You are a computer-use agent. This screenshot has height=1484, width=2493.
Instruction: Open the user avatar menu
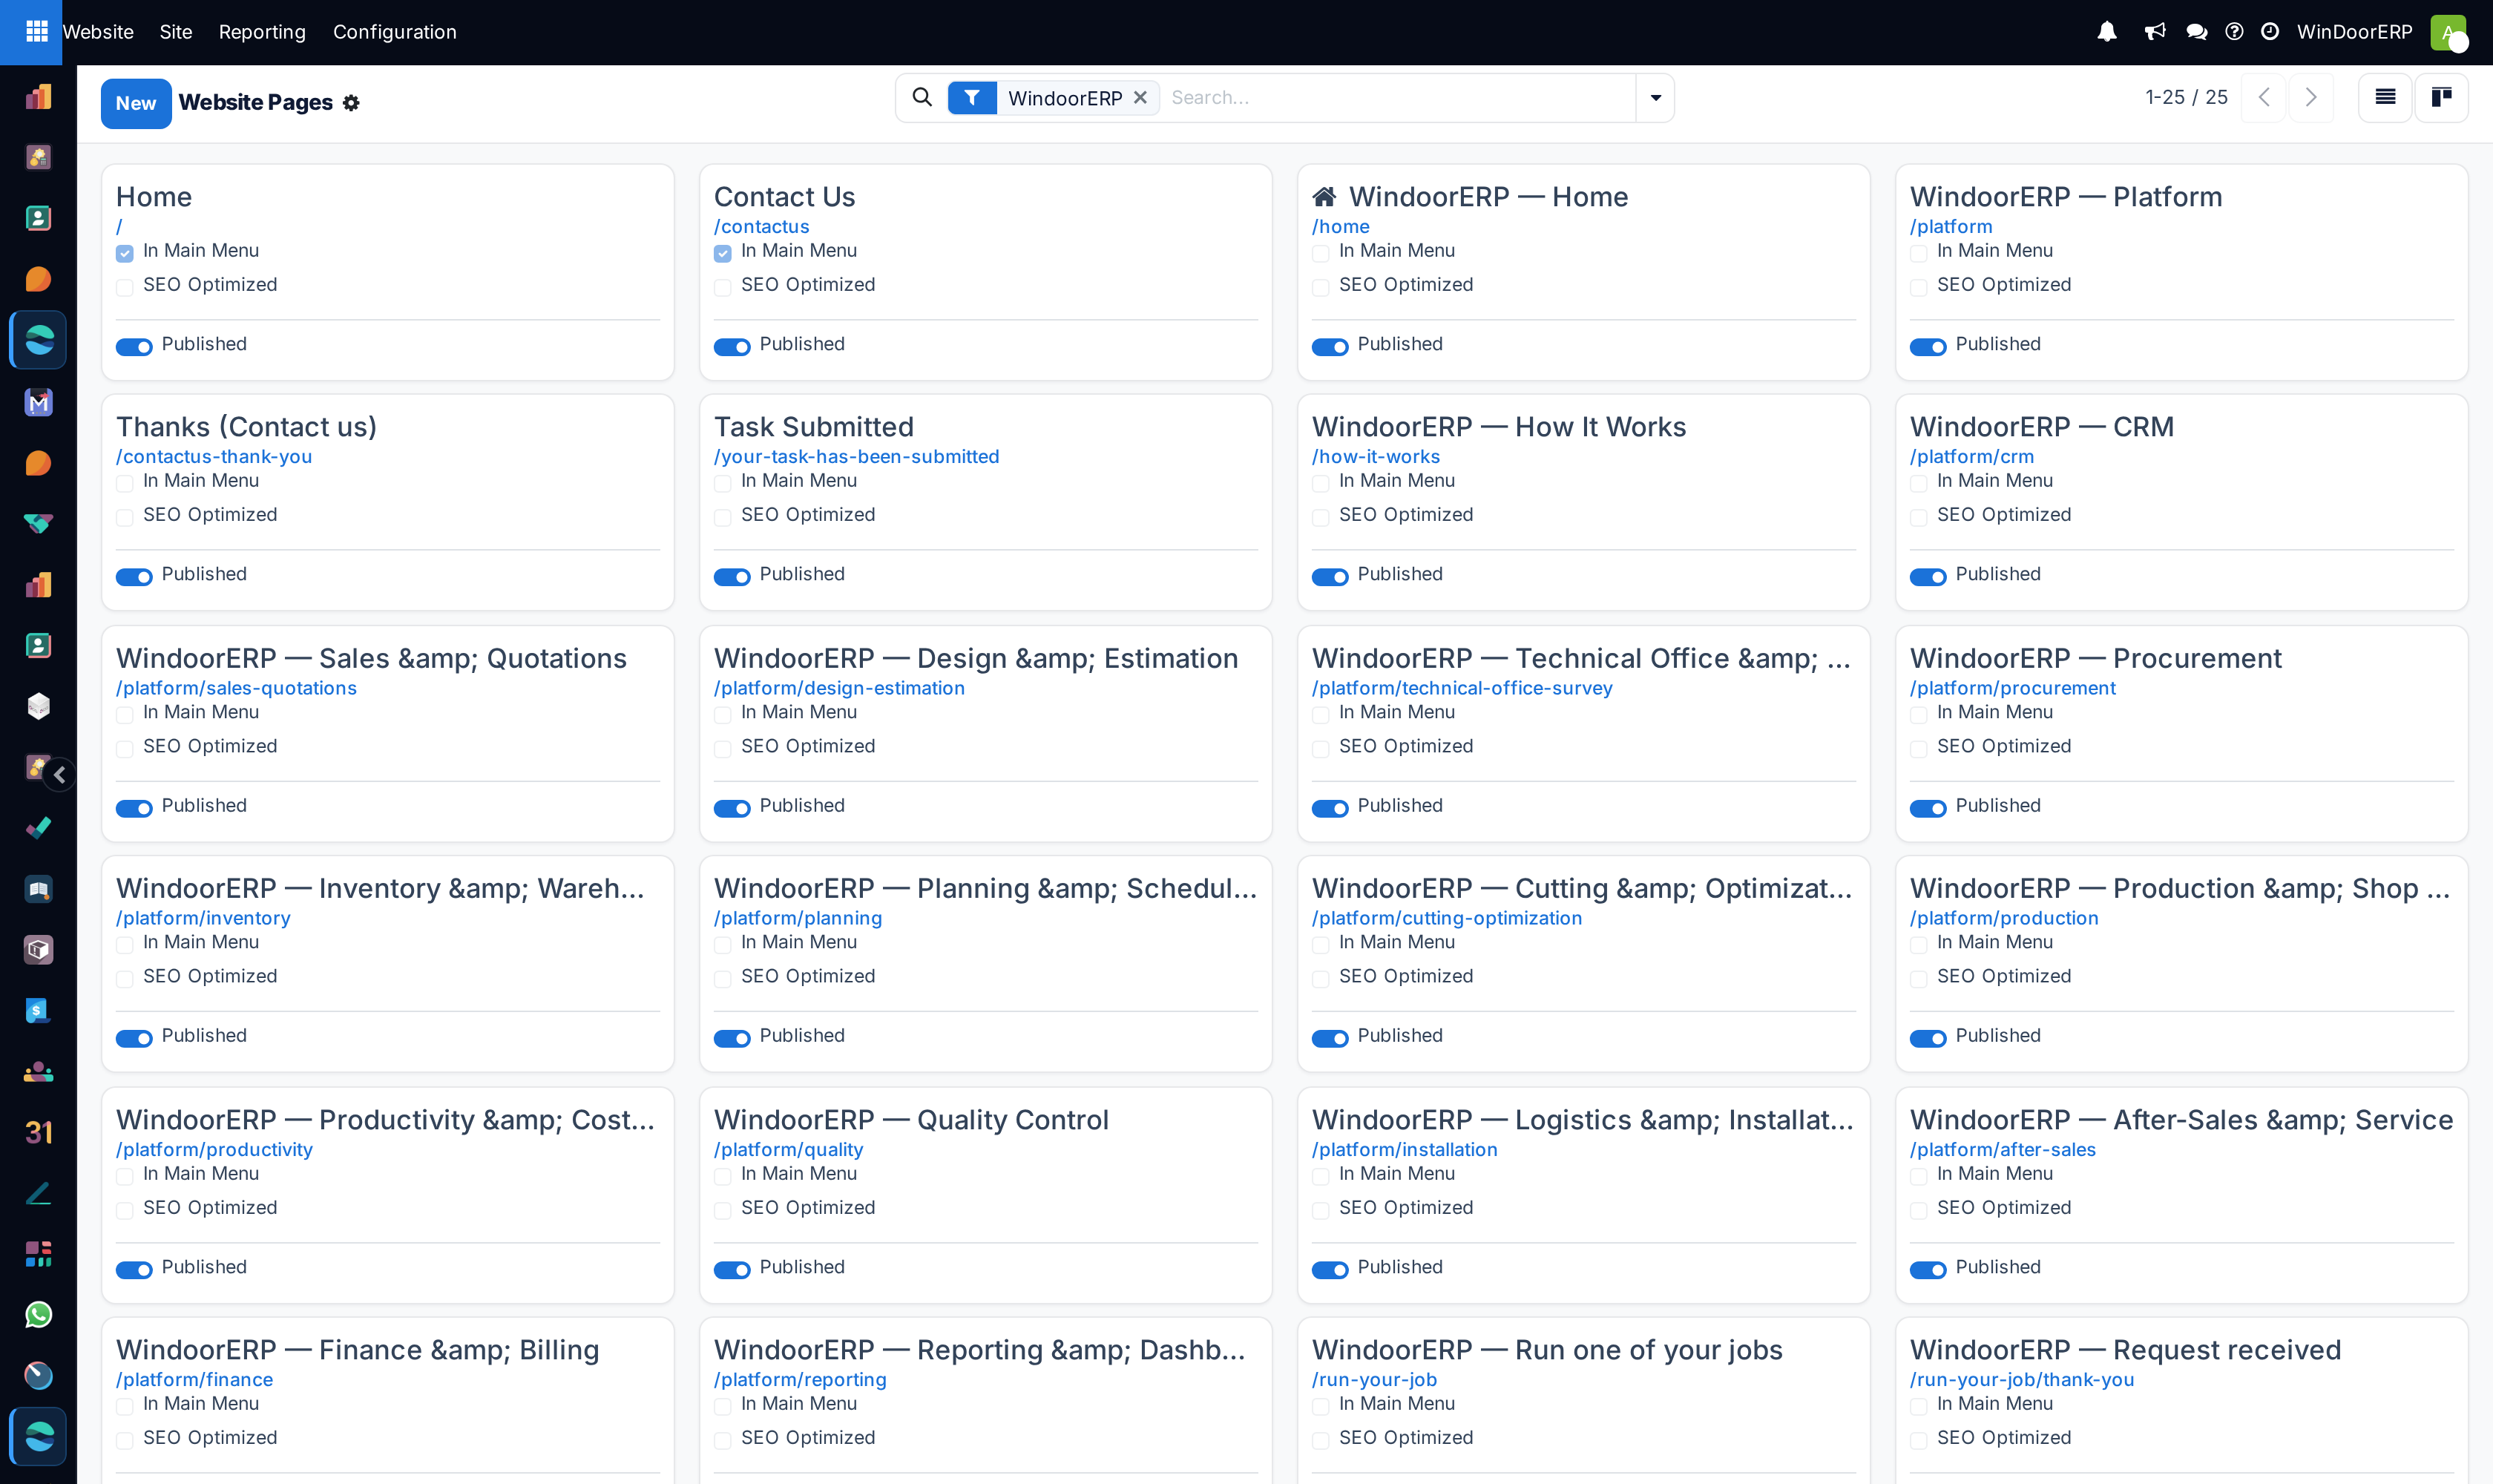click(x=2448, y=32)
